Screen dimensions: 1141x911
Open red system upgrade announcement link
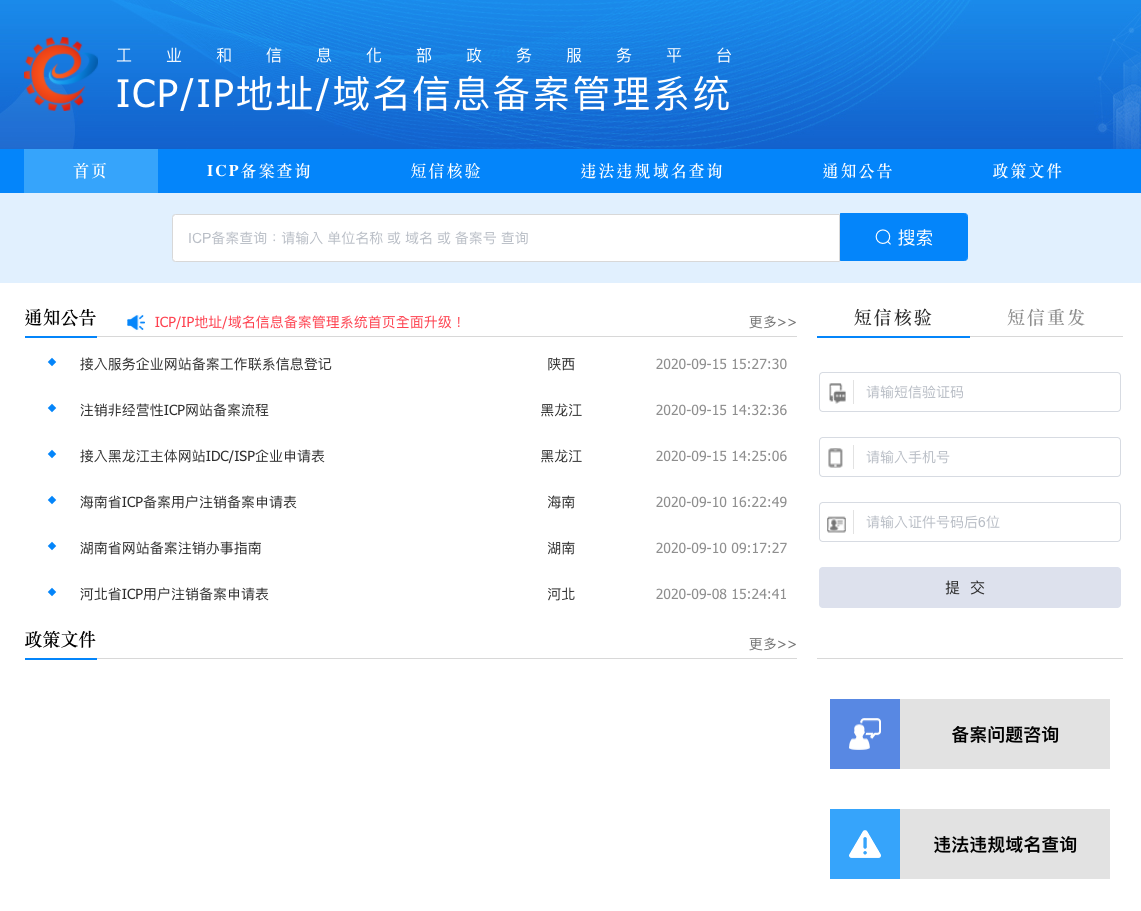pyautogui.click(x=309, y=322)
